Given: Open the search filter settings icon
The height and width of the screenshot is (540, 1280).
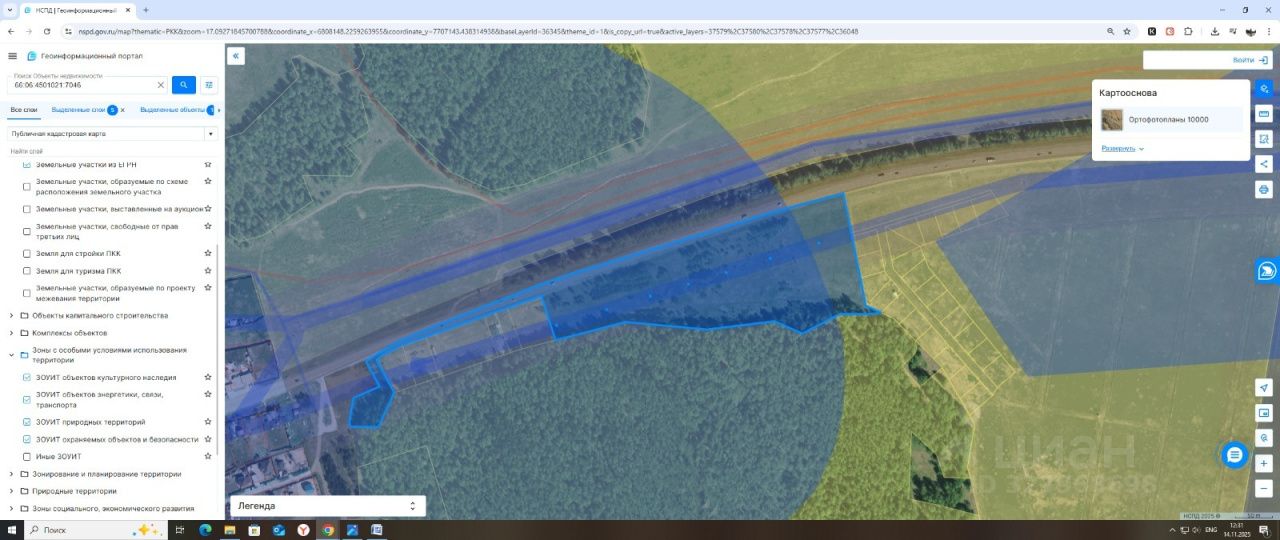Looking at the screenshot, I should point(209,85).
